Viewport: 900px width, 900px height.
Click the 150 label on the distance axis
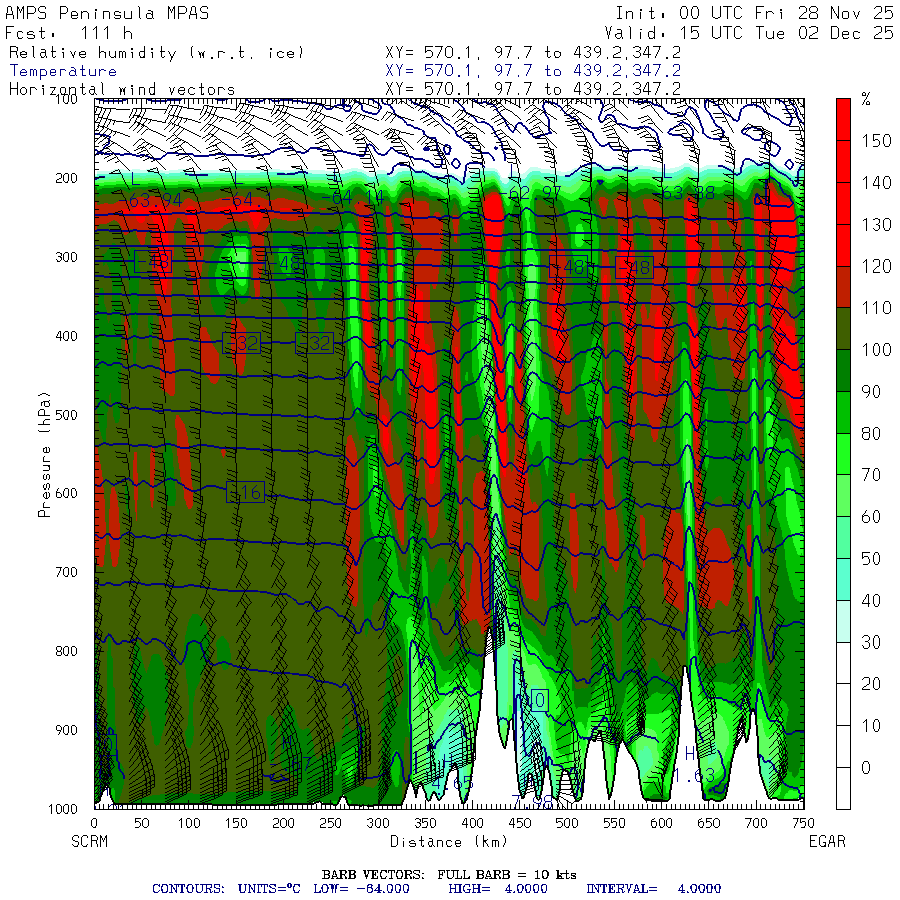pyautogui.click(x=236, y=823)
